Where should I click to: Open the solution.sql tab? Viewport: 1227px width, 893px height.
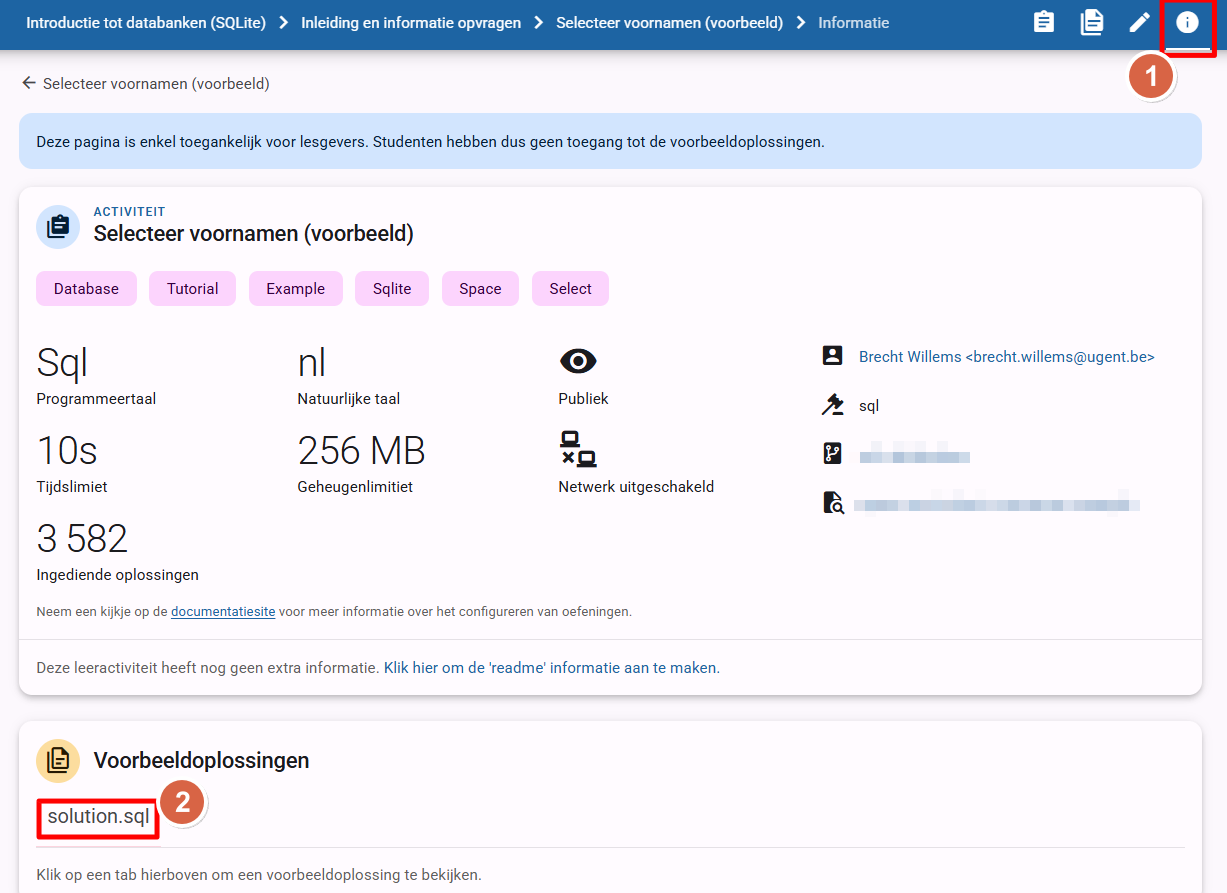98,817
